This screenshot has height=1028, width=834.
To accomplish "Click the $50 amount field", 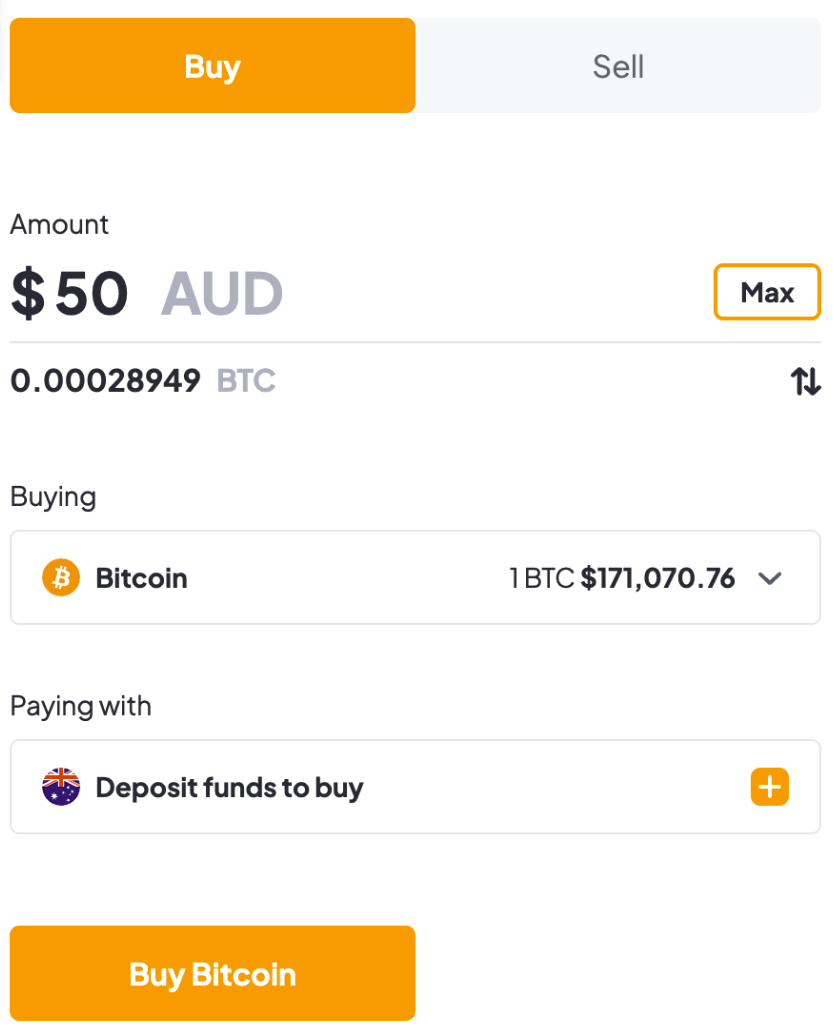I will (69, 292).
